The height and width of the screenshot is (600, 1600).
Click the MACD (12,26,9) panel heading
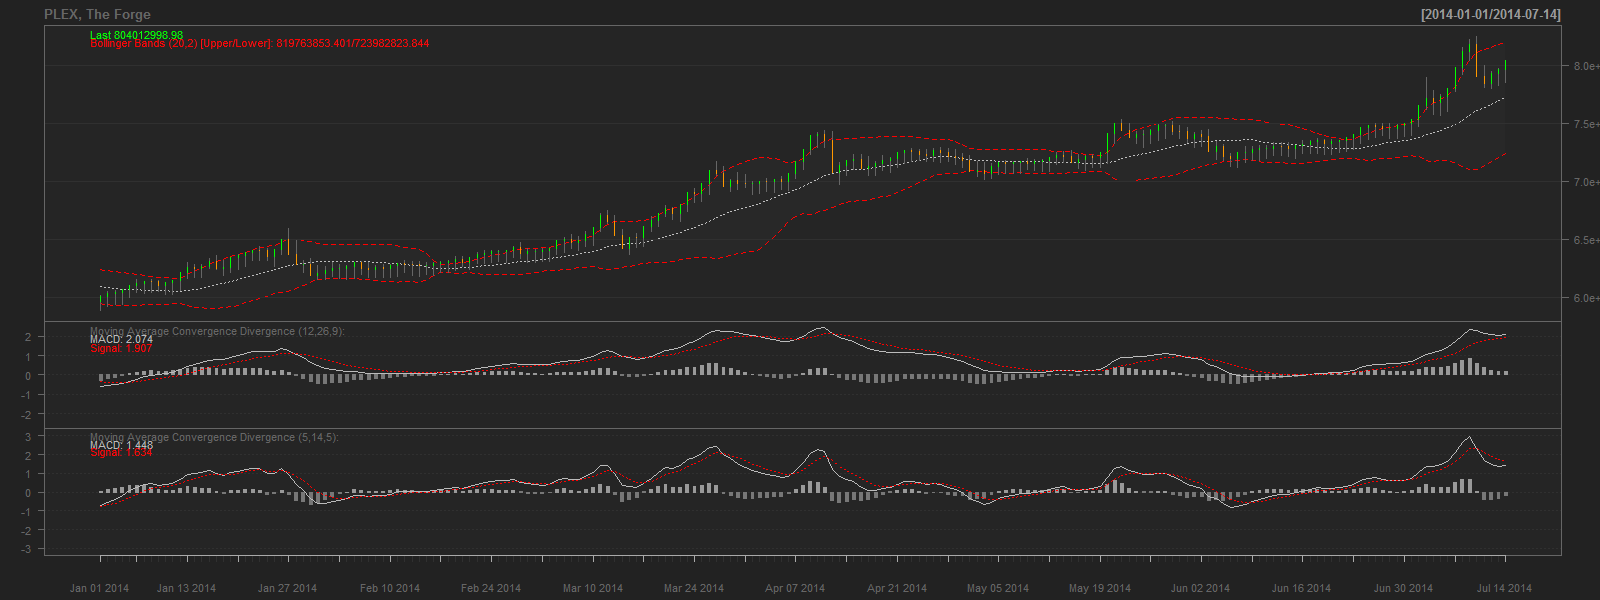(217, 331)
